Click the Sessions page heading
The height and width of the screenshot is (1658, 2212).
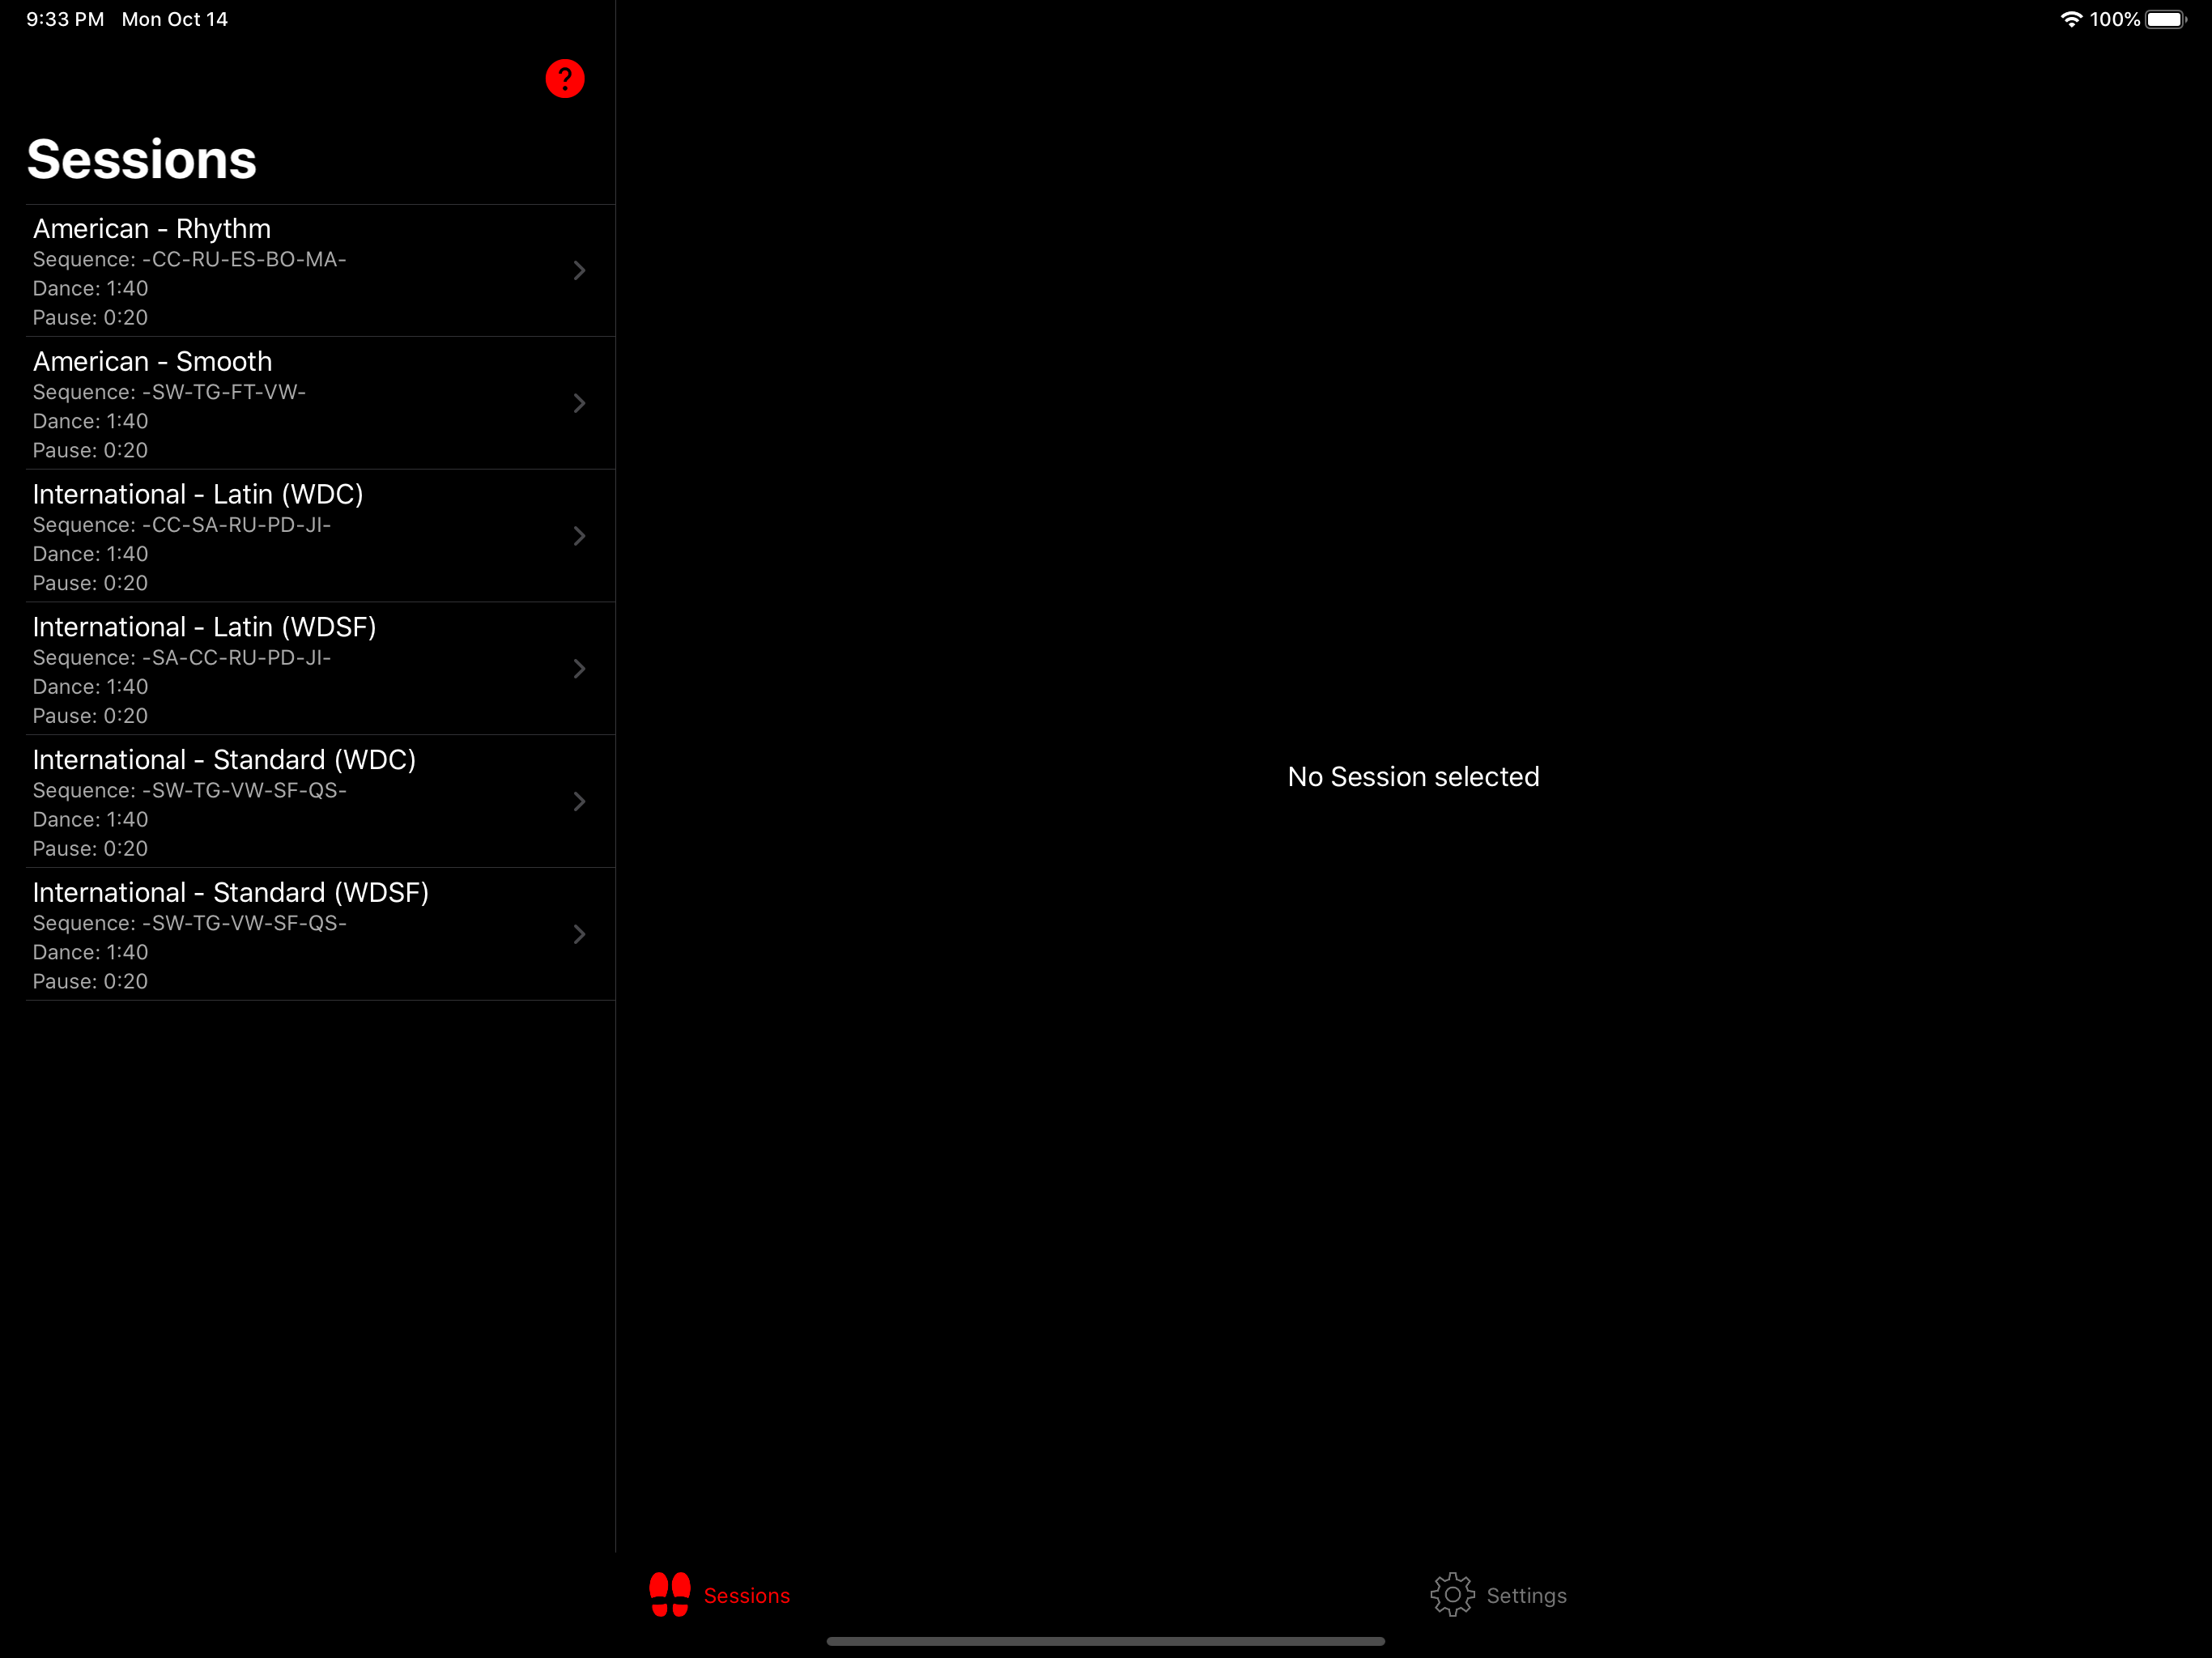(142, 160)
